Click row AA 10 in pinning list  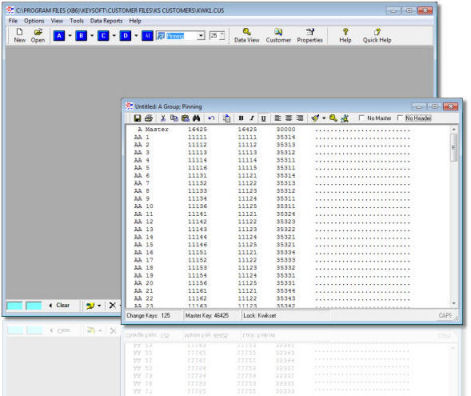pyautogui.click(x=273, y=206)
